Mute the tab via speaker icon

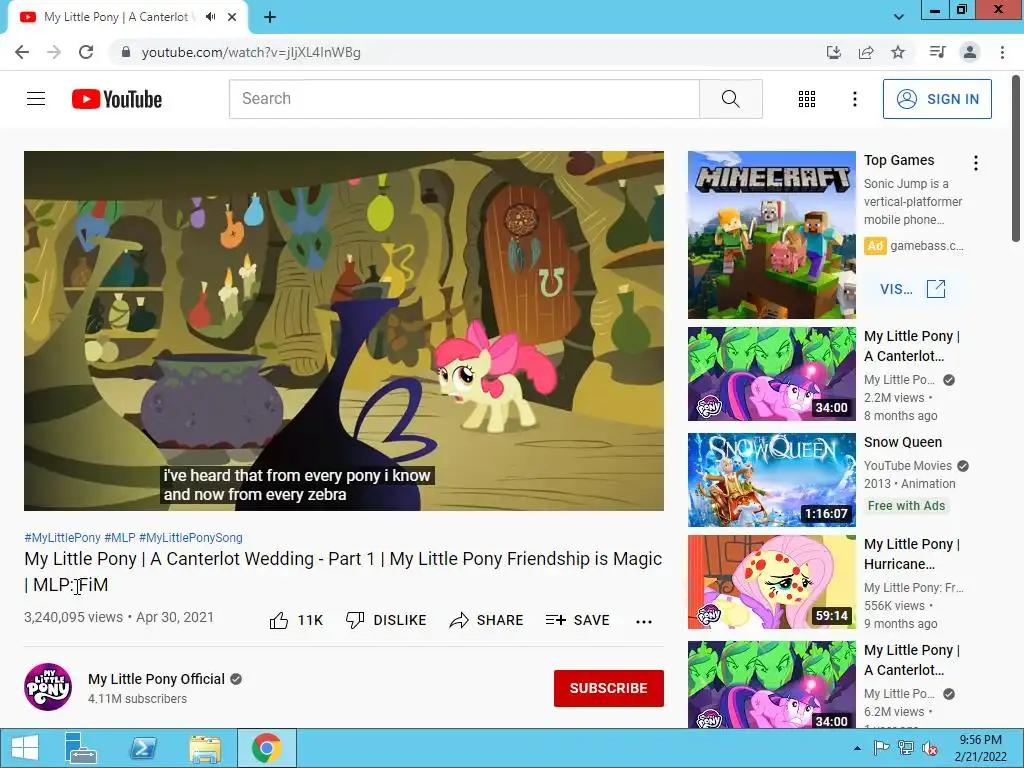[x=210, y=17]
